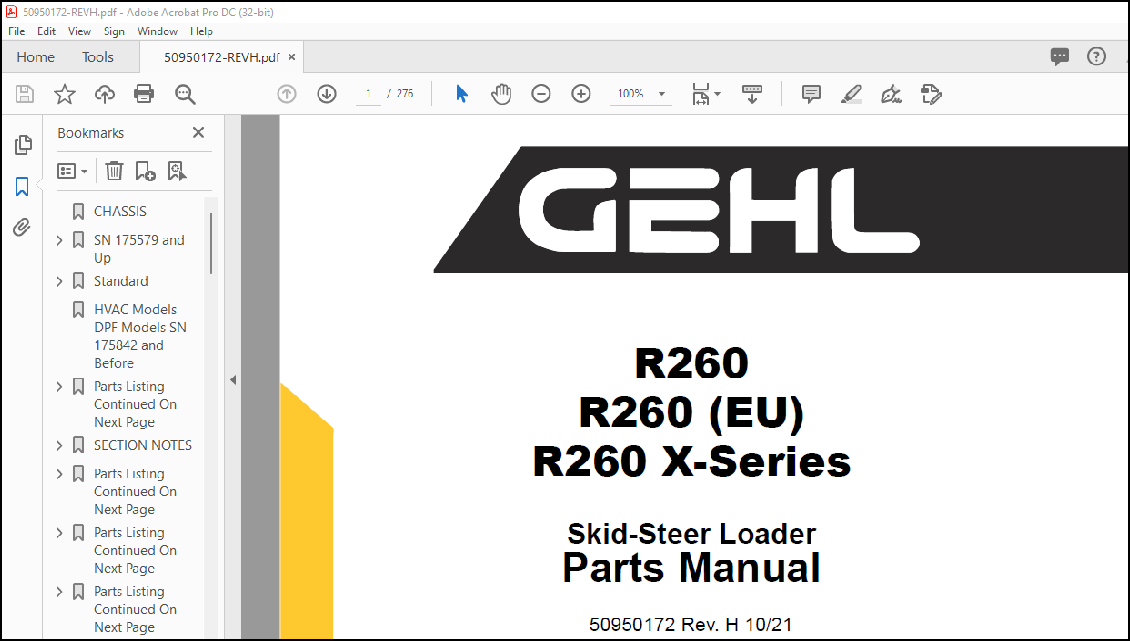
Task: Click the Save file icon
Action: [25, 94]
